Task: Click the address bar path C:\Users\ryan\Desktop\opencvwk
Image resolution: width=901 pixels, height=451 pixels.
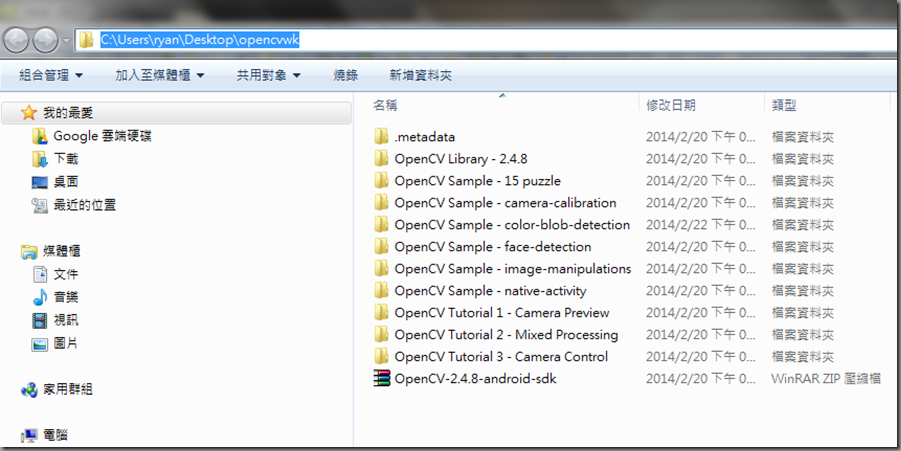Action: coord(200,40)
